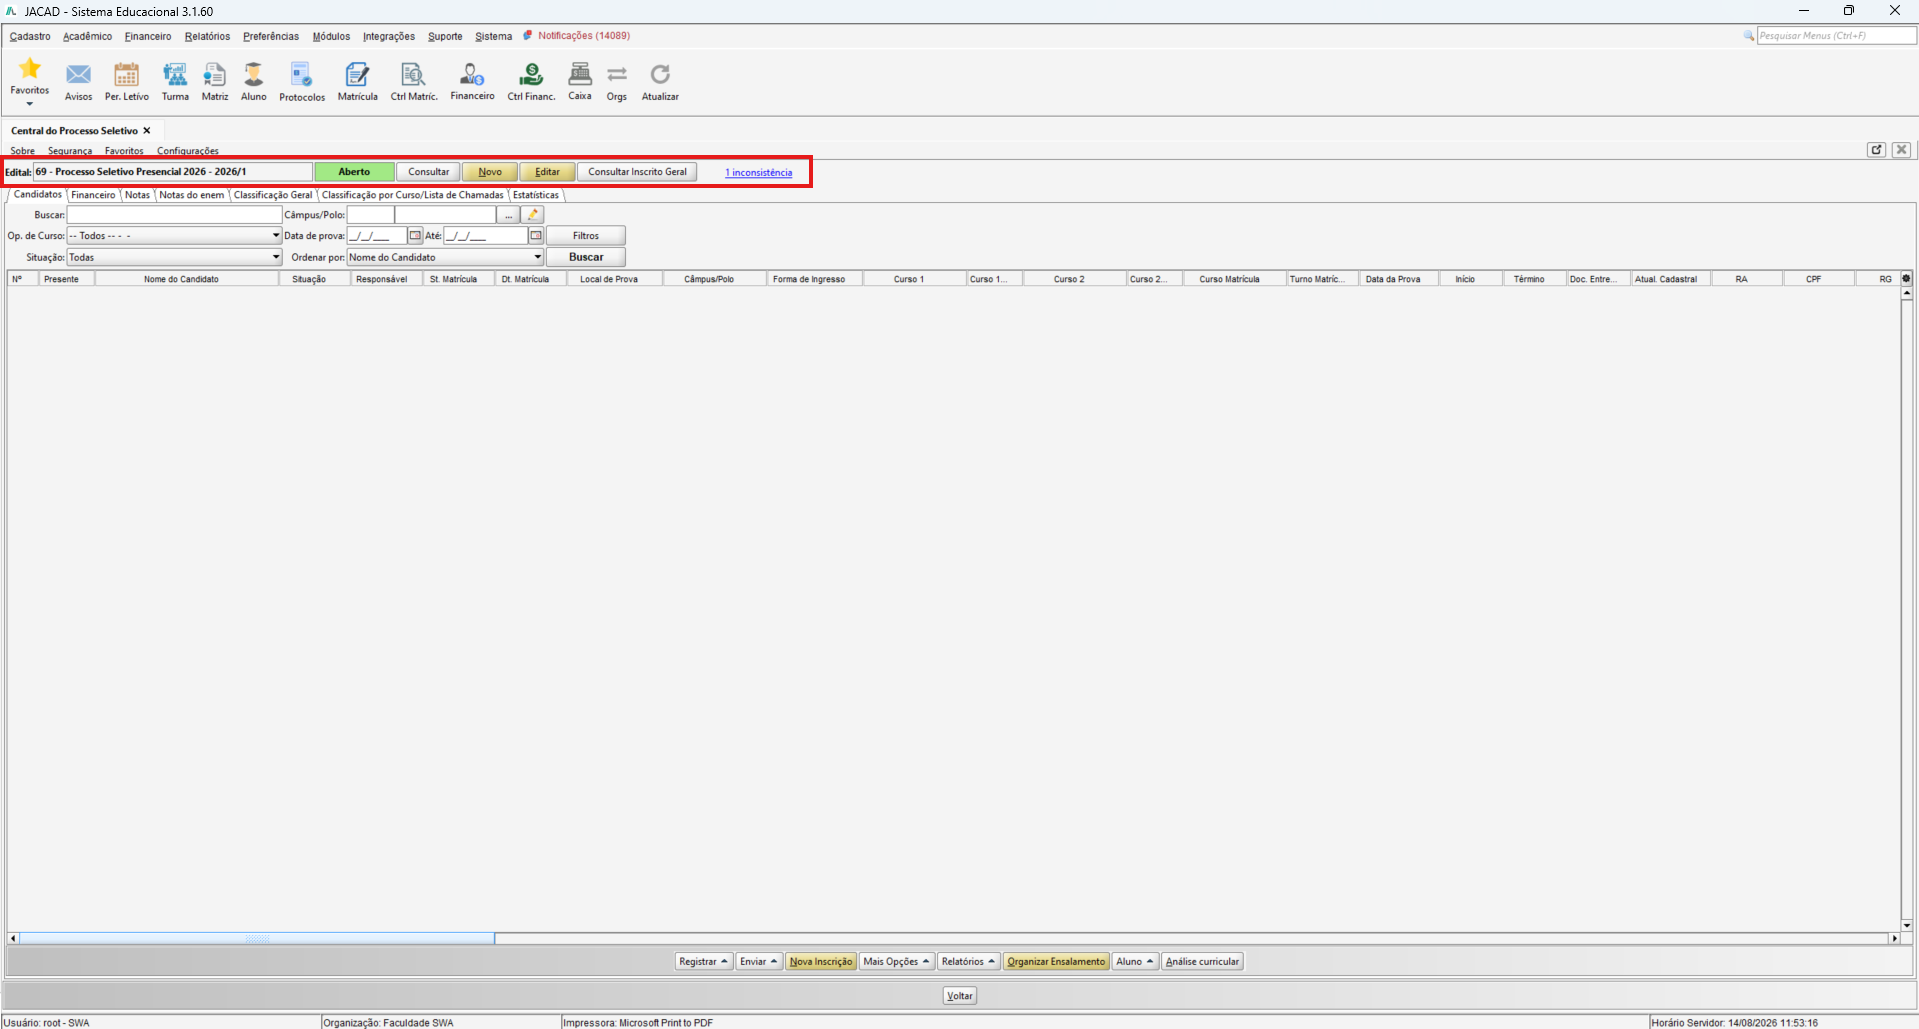
Task: Open the bottom Aluno dropdown button
Action: click(x=1135, y=962)
